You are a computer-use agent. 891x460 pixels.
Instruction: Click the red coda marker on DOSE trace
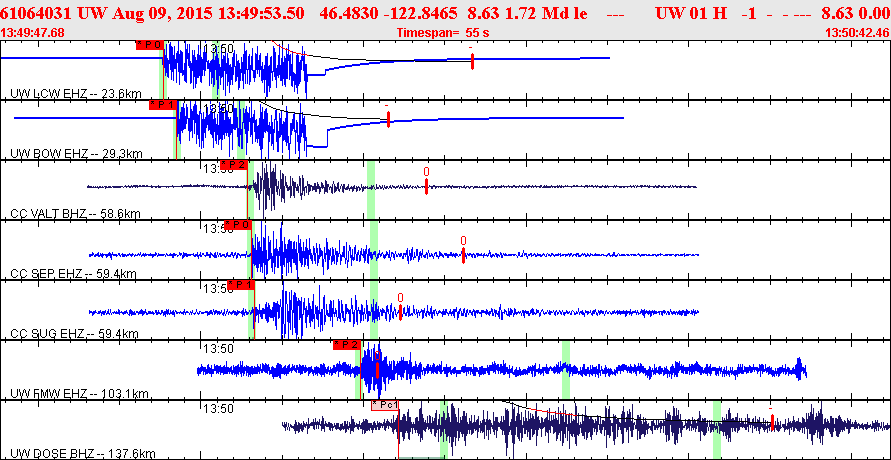click(772, 421)
